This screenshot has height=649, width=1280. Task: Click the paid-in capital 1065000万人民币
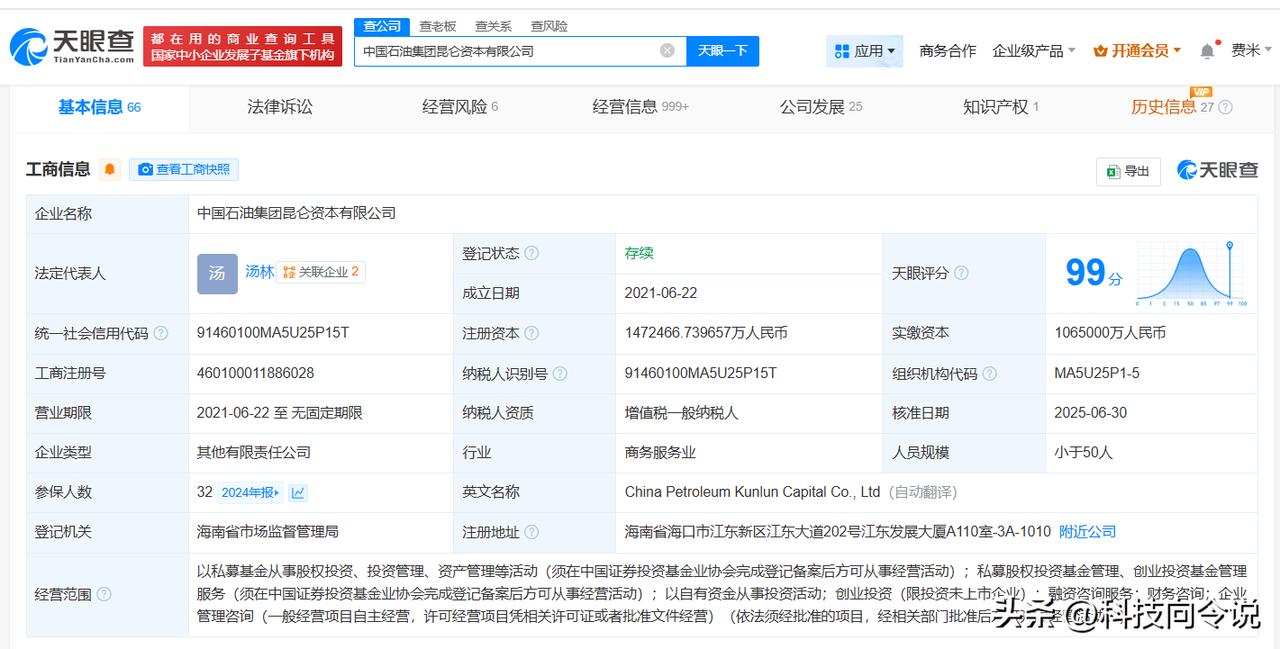tap(1110, 333)
